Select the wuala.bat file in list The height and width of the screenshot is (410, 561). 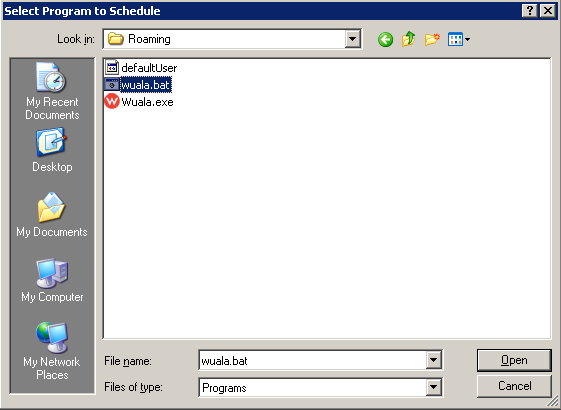pyautogui.click(x=138, y=85)
